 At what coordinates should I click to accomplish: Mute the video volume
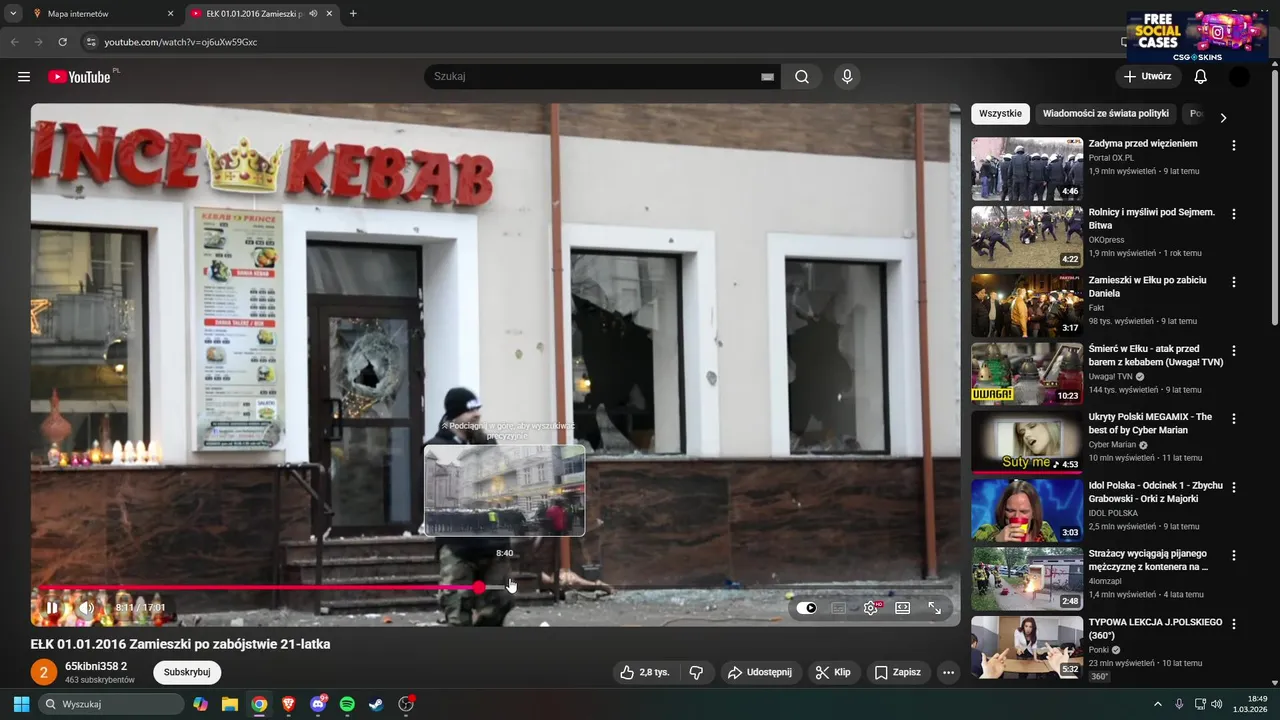[87, 607]
